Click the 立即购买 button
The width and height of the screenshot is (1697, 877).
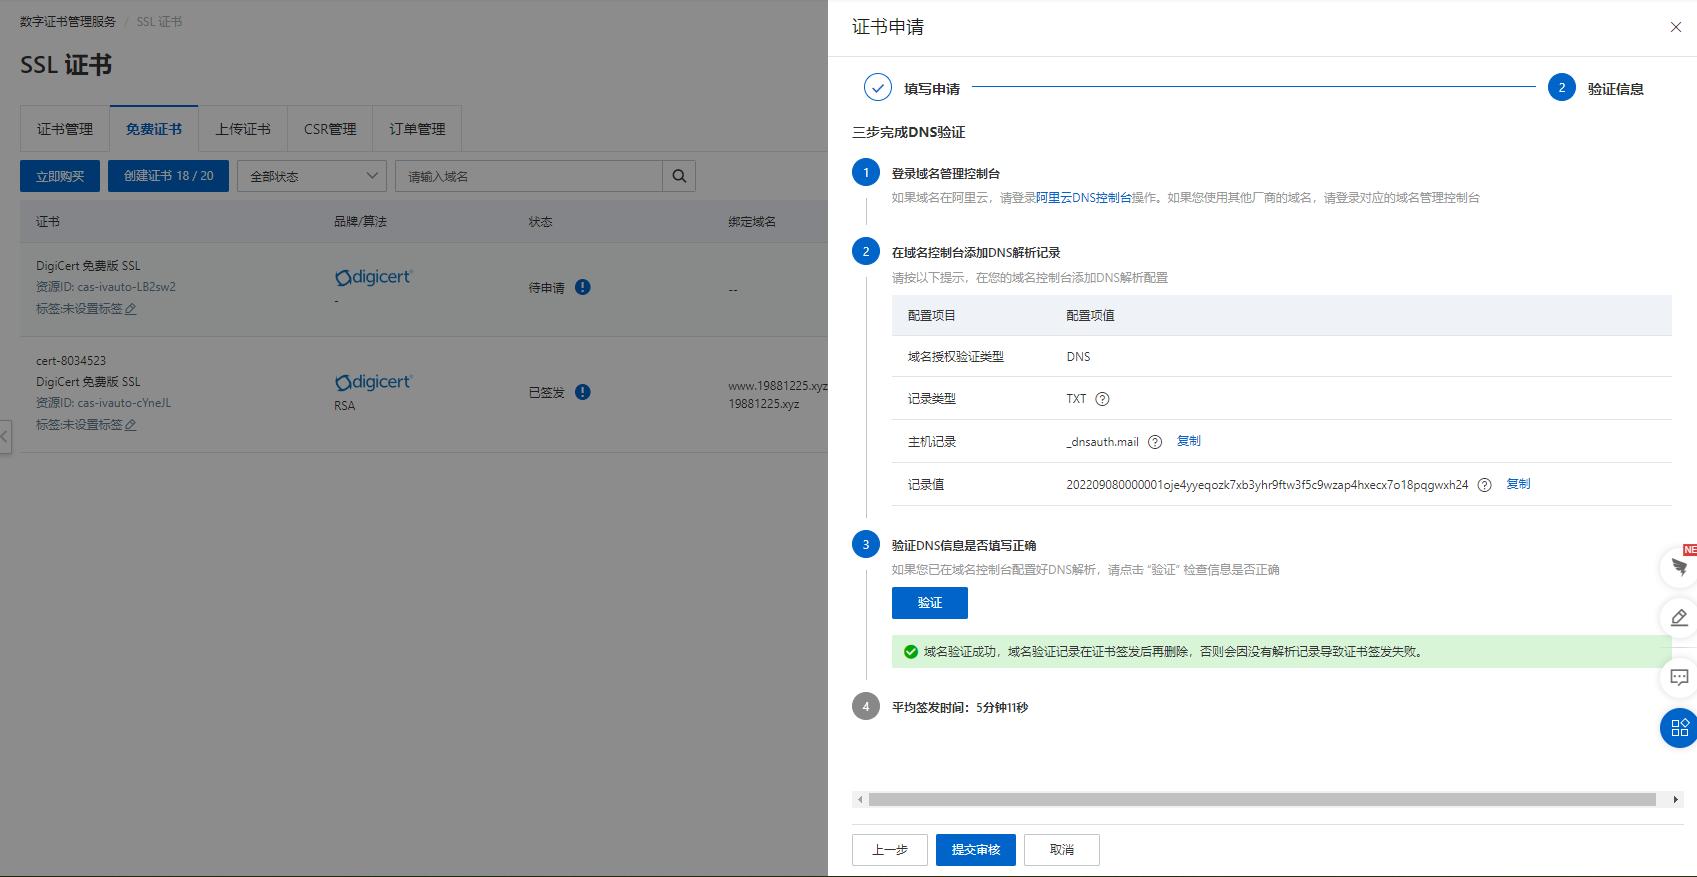click(x=60, y=176)
